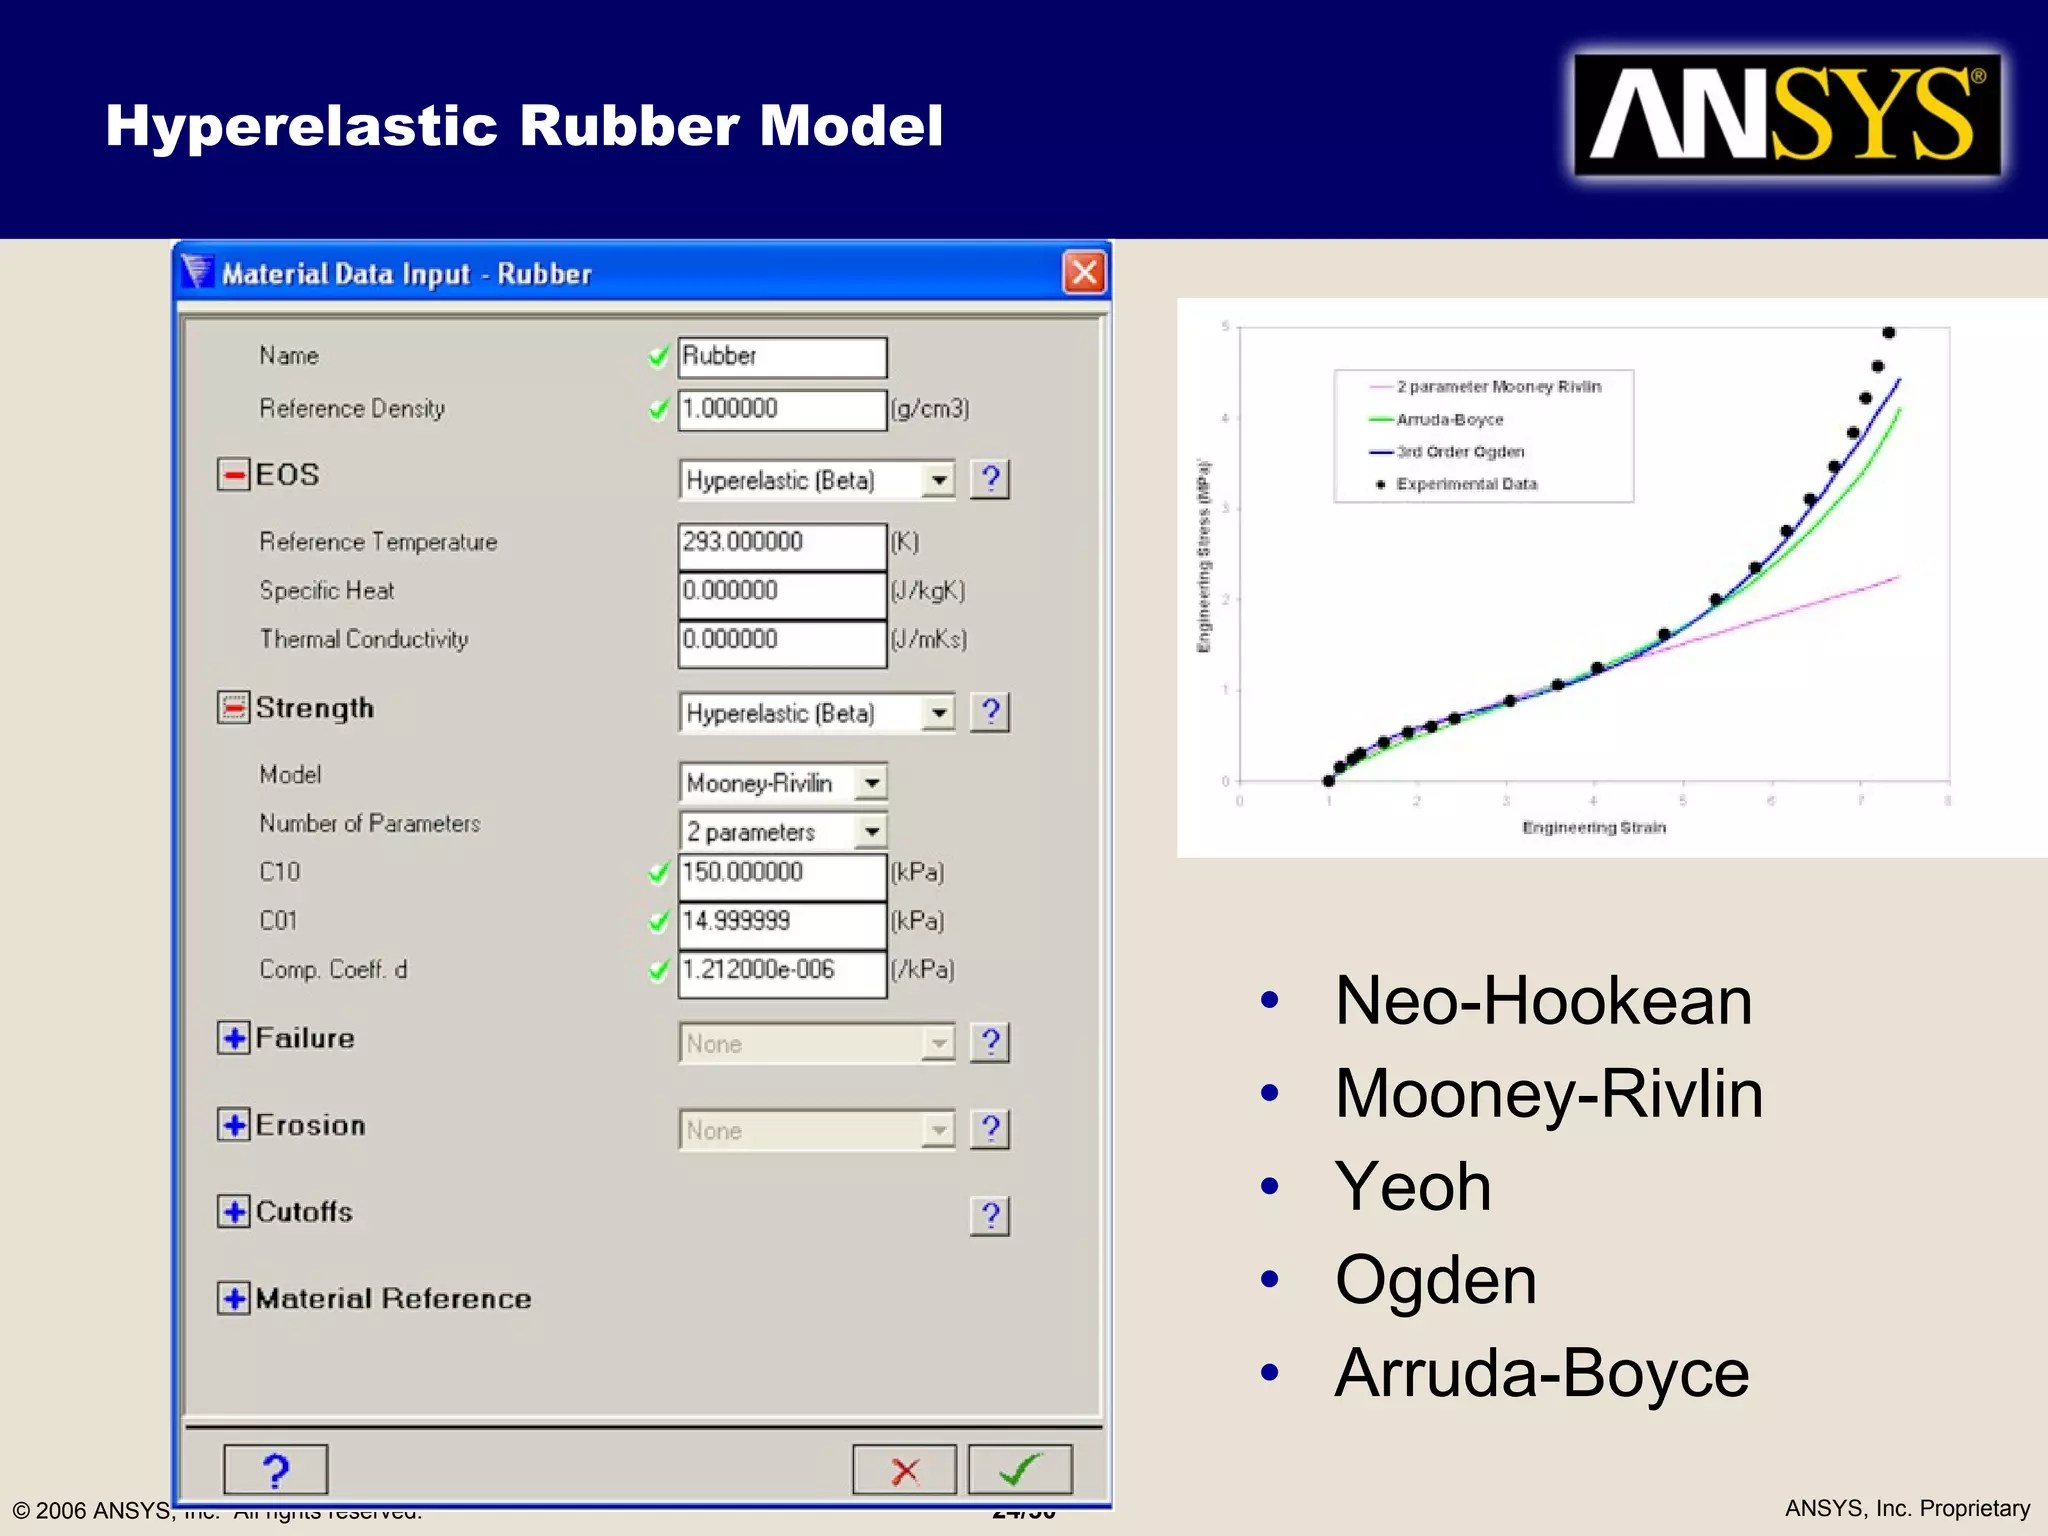
Task: Click the green checkmark beside C01
Action: click(658, 921)
